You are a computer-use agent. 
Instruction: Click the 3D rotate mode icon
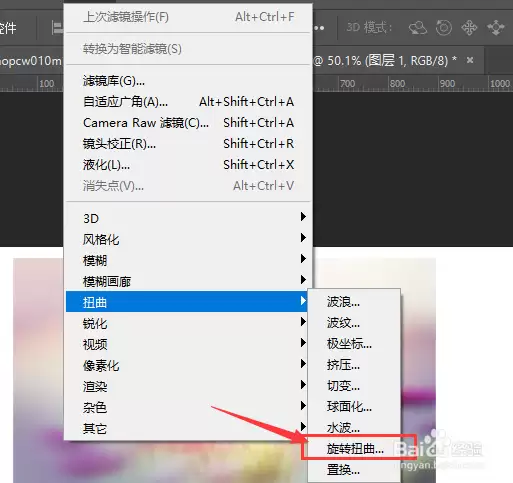tap(418, 28)
